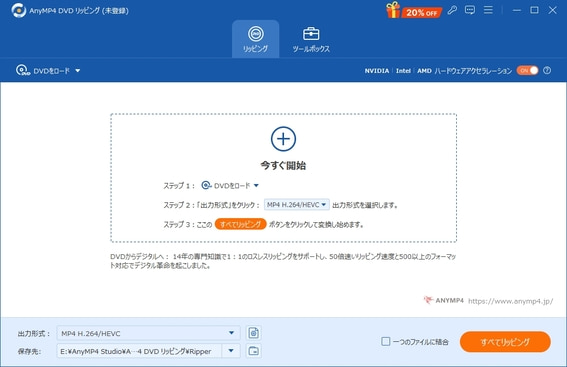567x367 pixels.
Task: Click the key registration icon
Action: click(452, 10)
